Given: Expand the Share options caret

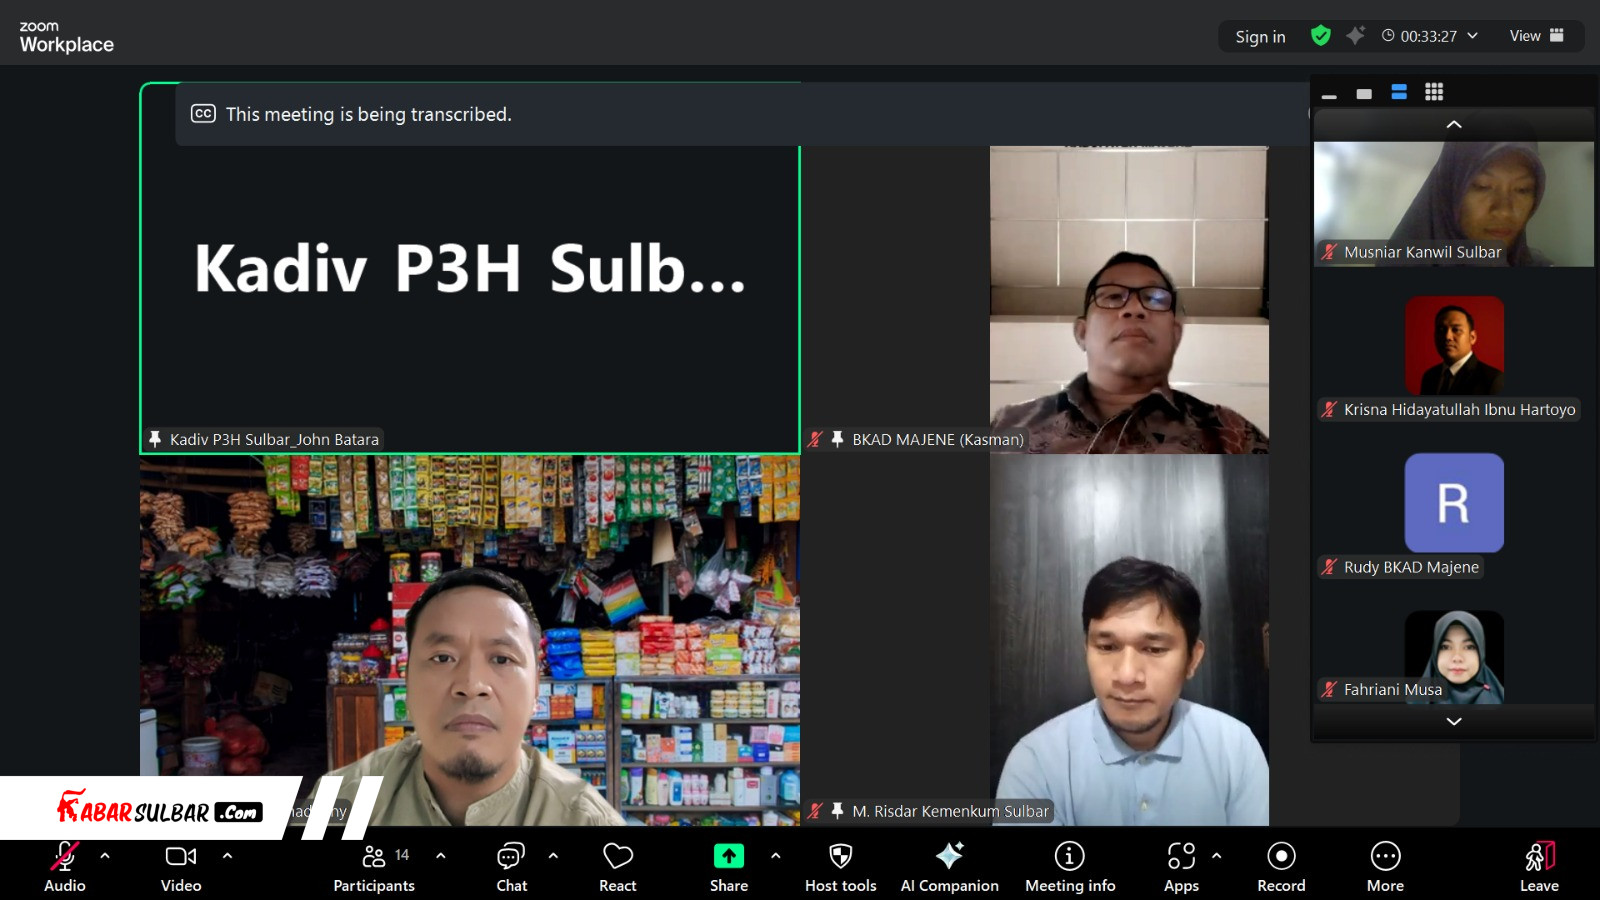Looking at the screenshot, I should tap(775, 856).
